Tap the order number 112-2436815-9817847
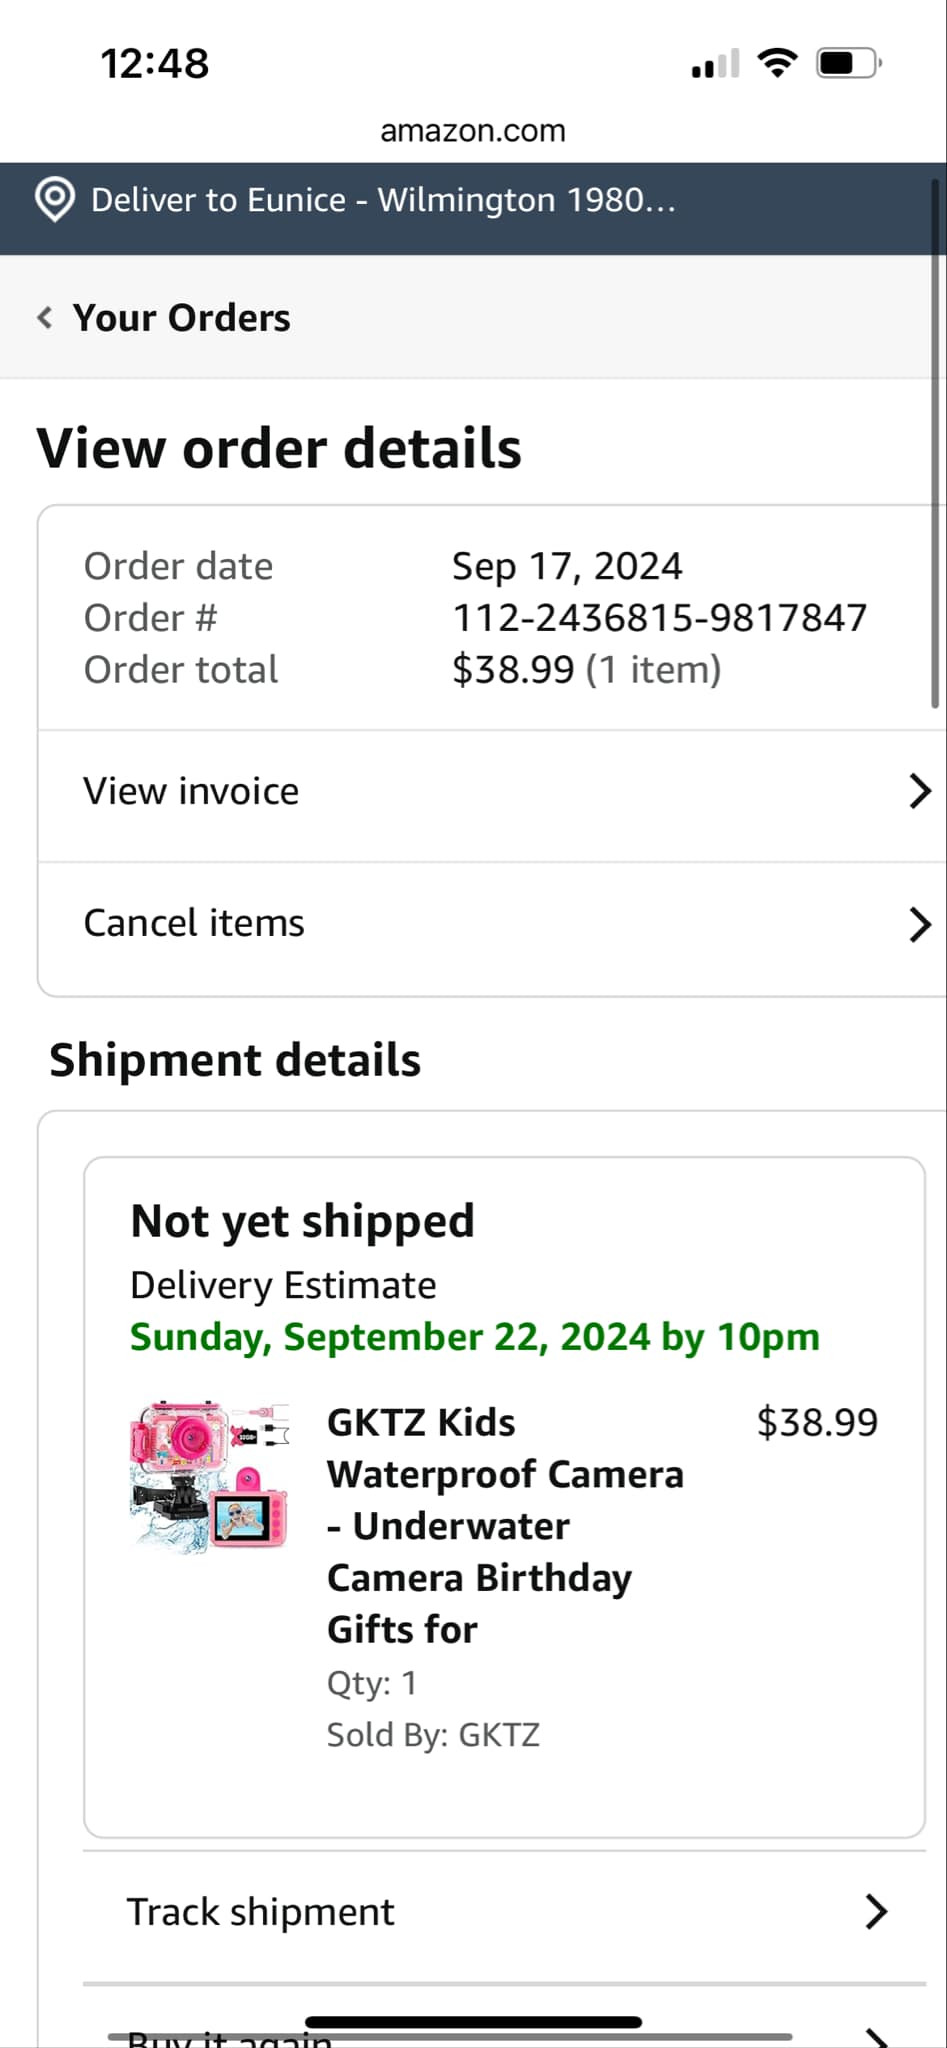The height and width of the screenshot is (2048, 947). (659, 618)
